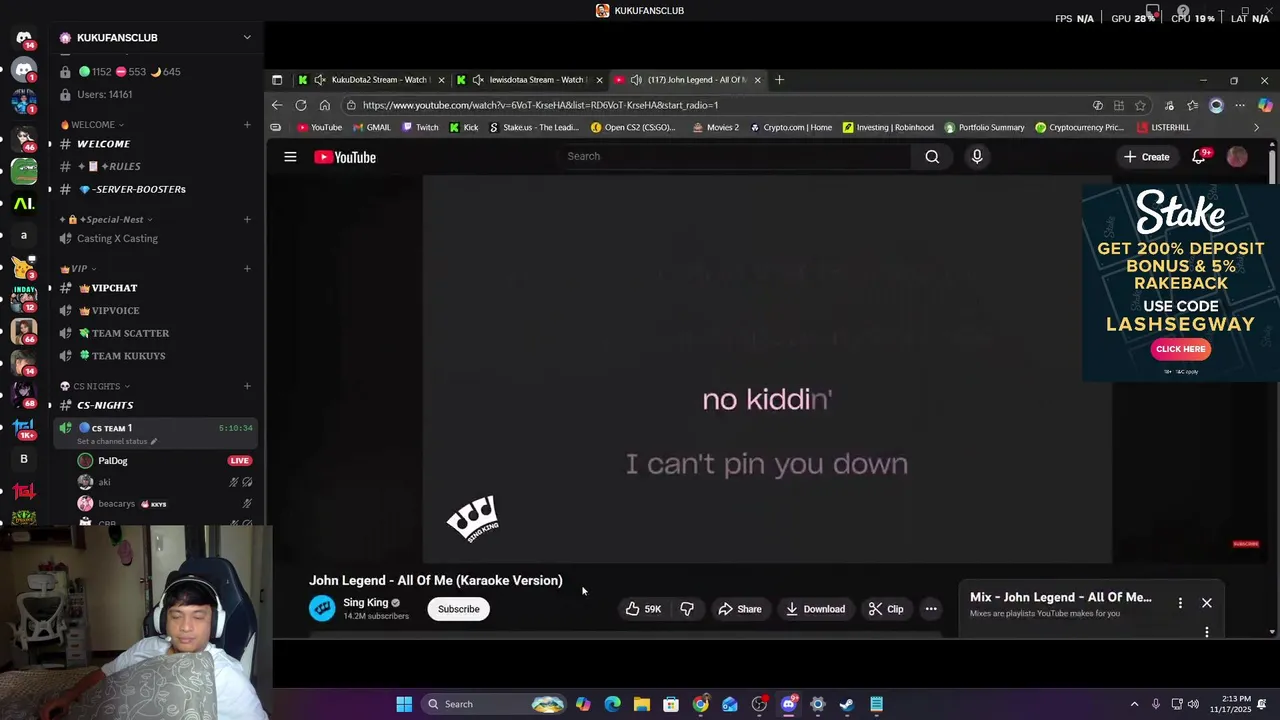
Task: Open Steam from the taskbar
Action: coord(847,704)
